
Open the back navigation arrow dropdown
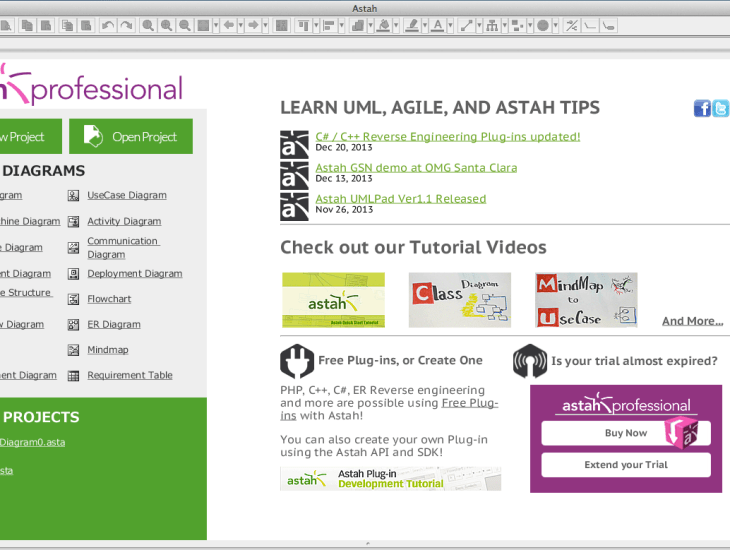pos(241,25)
